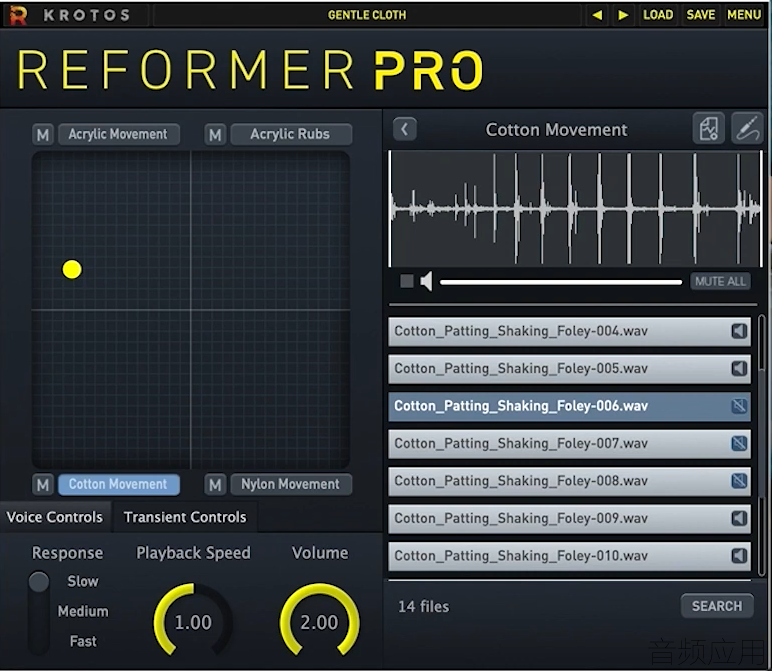Click MUTE ALL button
Screen dimensions: 772x671
click(x=720, y=281)
